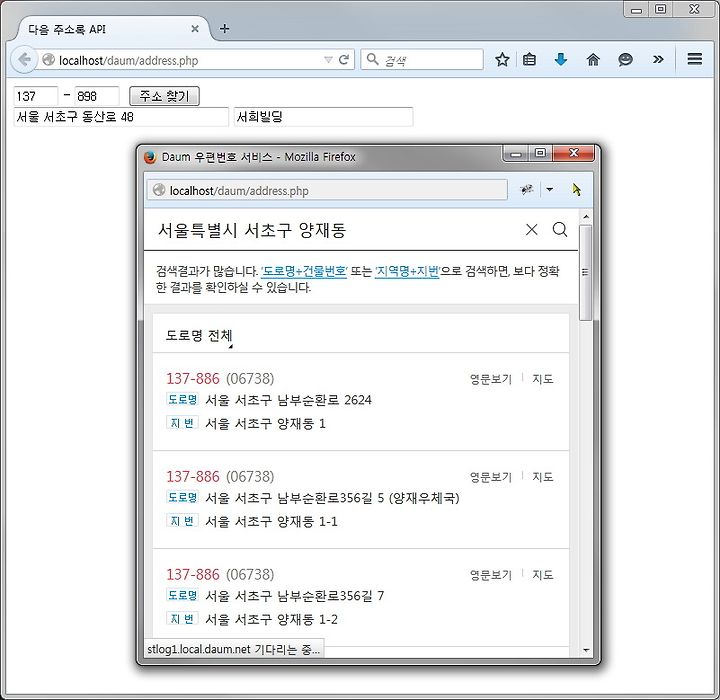Click the 주소 찾기 button
Viewport: 720px width, 700px height.
pyautogui.click(x=164, y=96)
